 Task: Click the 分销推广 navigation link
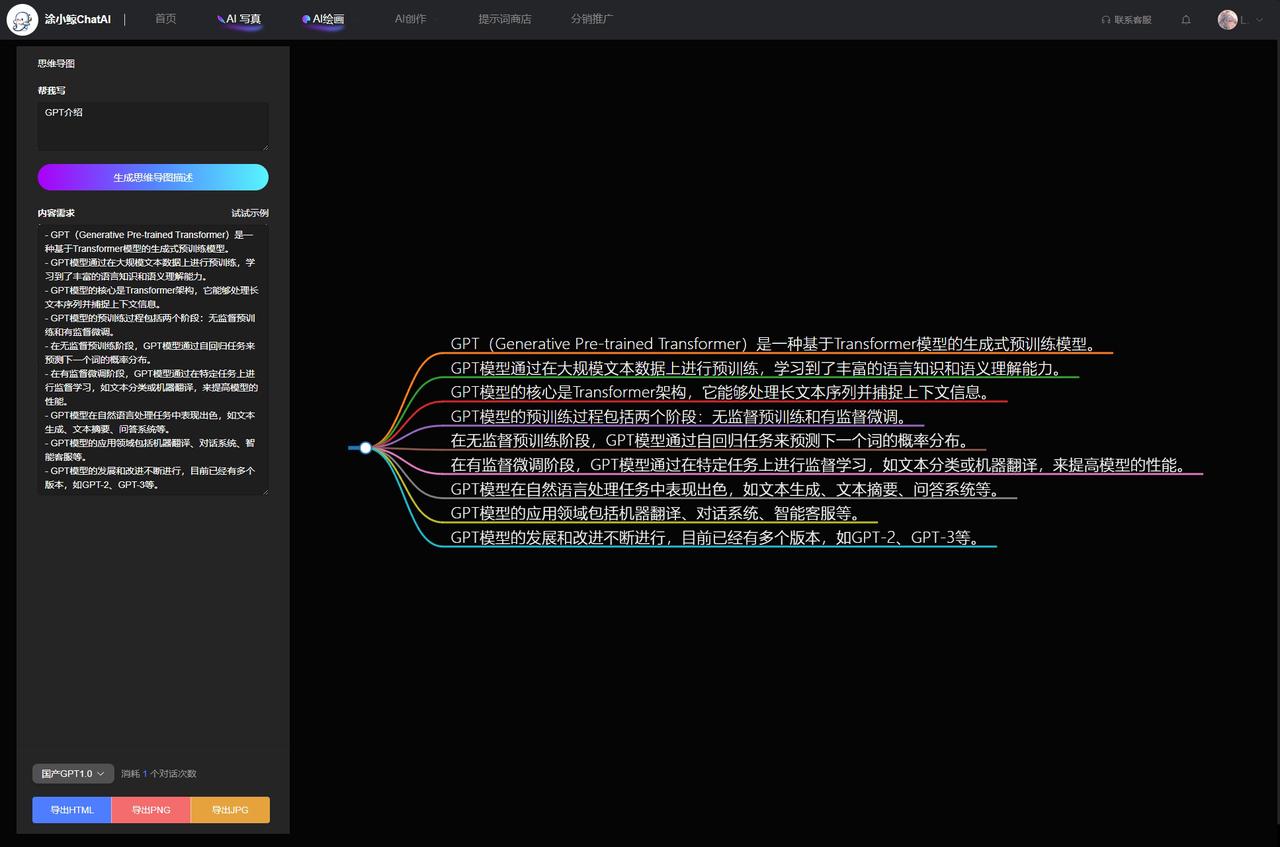[592, 19]
